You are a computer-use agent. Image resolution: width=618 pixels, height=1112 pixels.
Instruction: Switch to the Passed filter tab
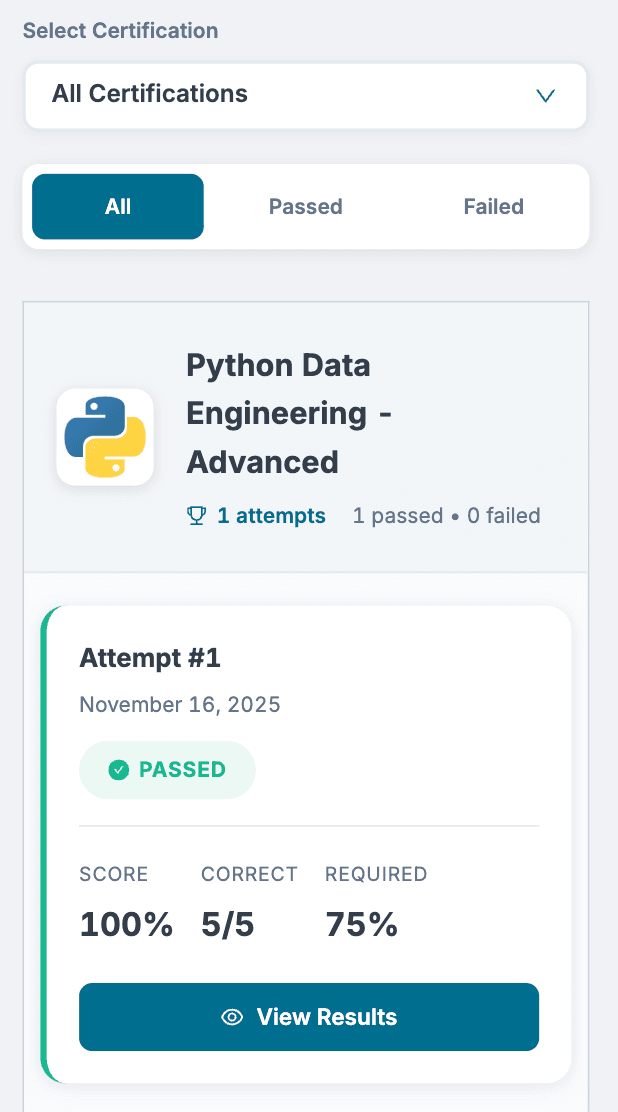click(305, 207)
